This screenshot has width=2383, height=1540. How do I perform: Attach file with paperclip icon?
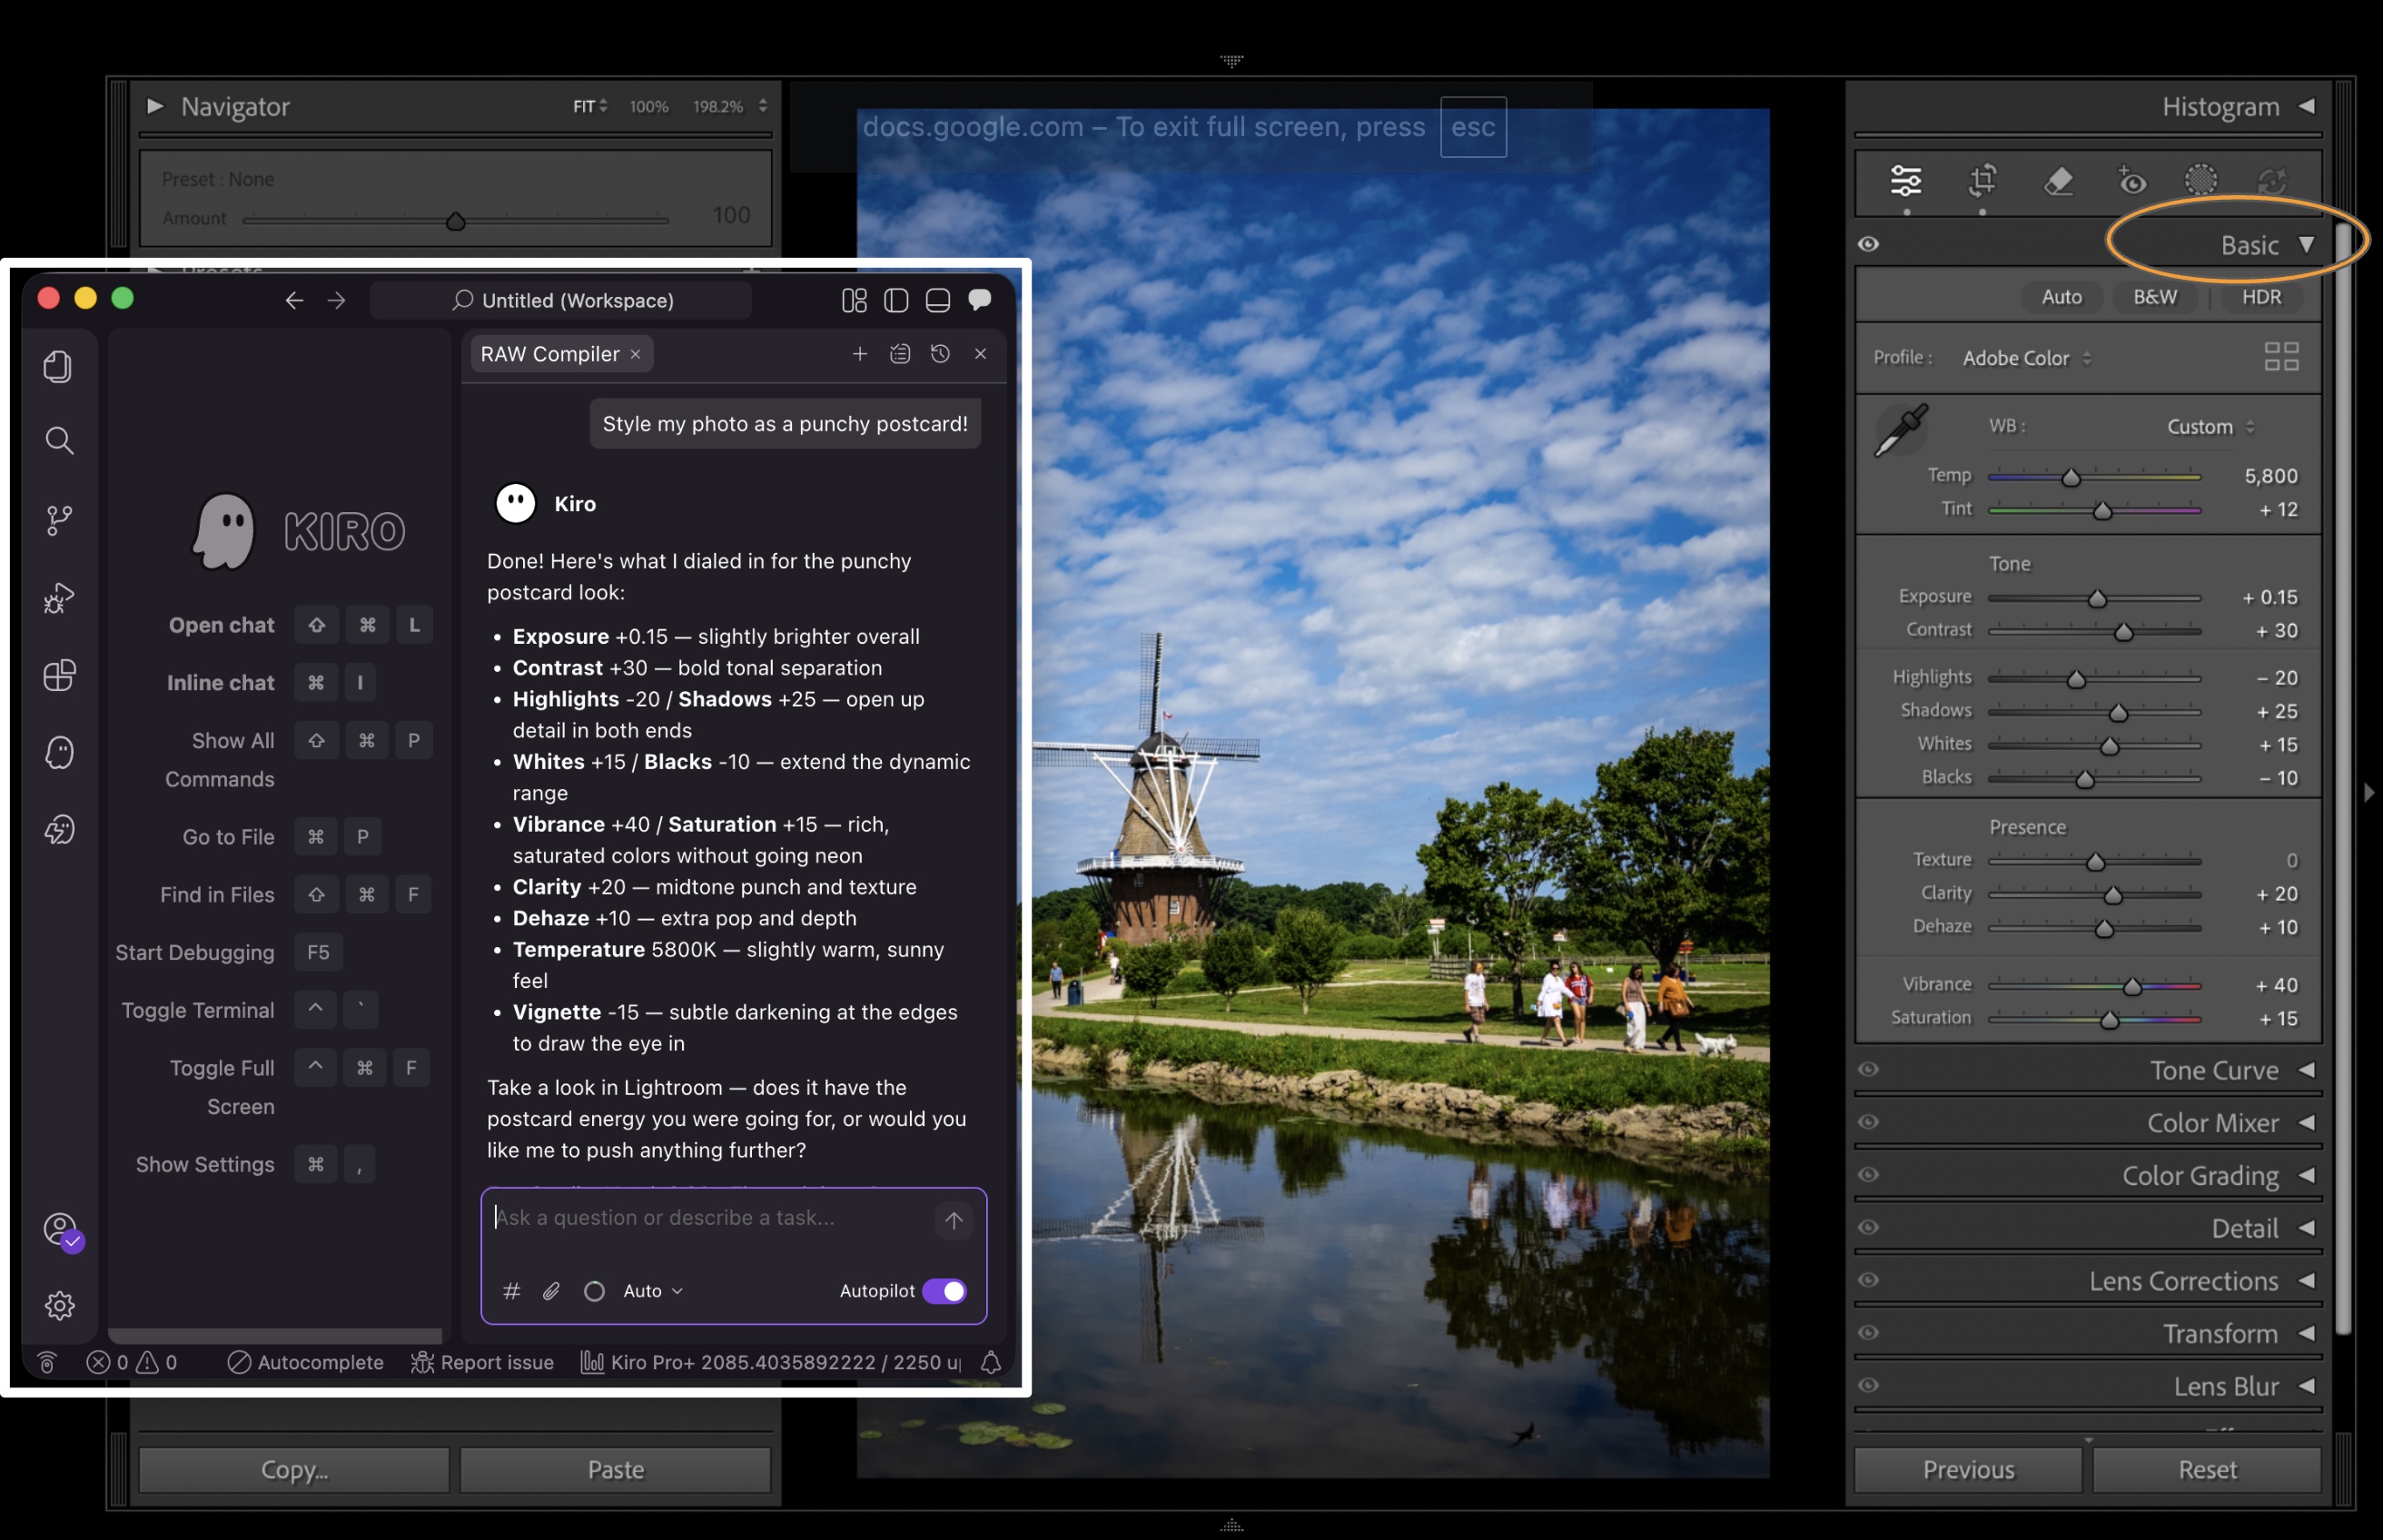[551, 1291]
